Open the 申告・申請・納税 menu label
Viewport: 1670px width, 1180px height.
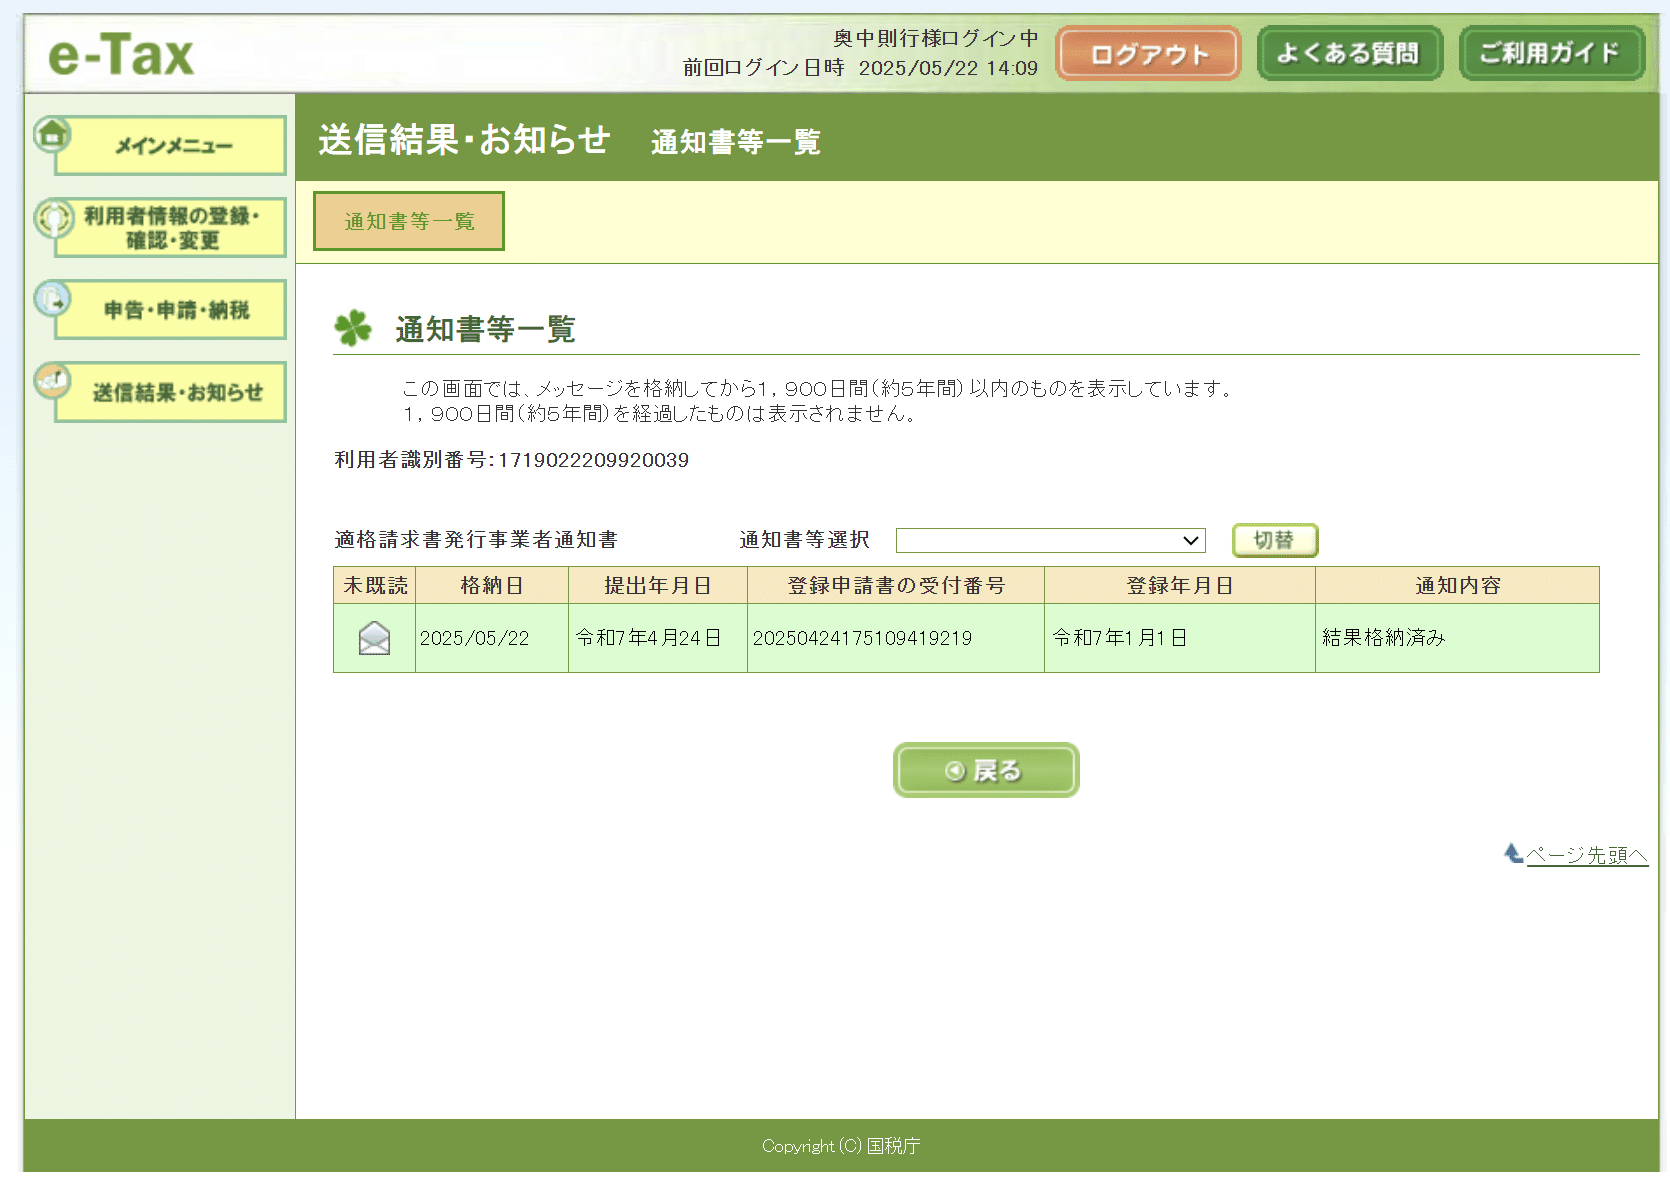[176, 310]
